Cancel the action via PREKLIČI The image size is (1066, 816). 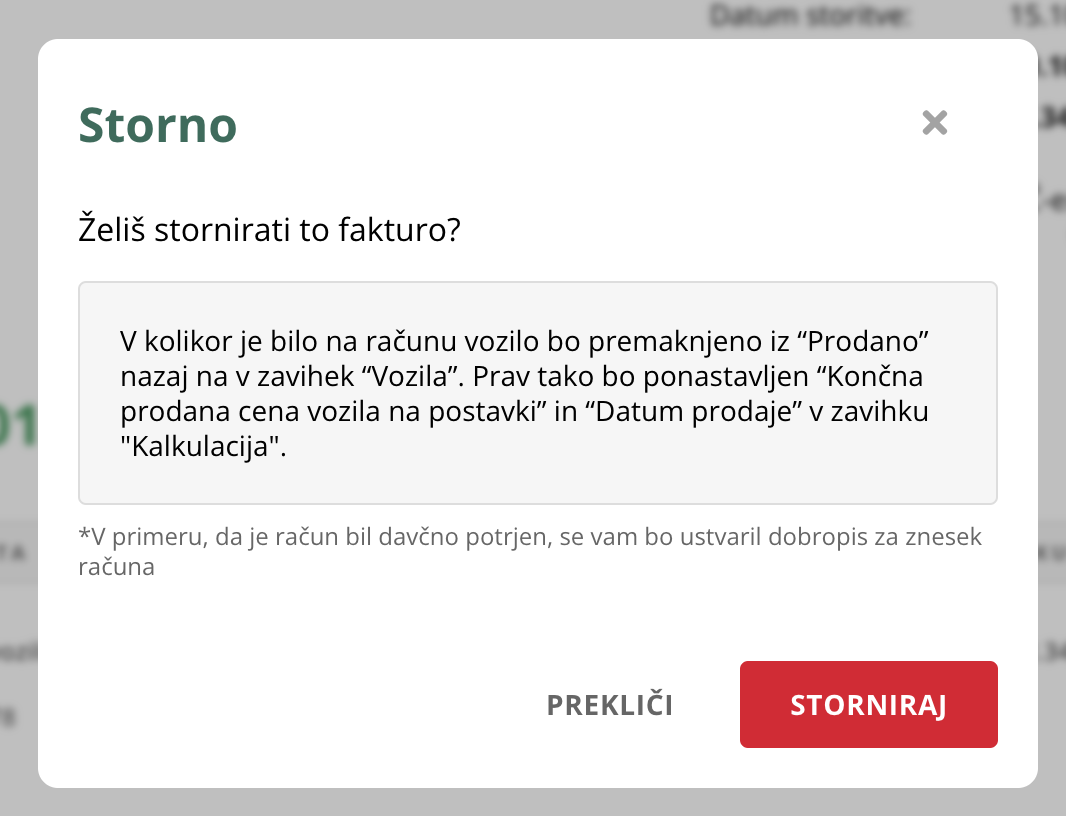coord(610,705)
